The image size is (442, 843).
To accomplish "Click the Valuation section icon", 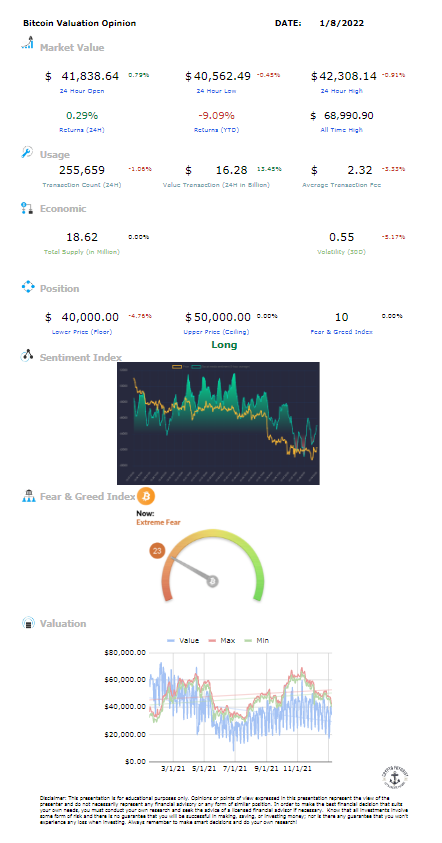I will pos(28,623).
